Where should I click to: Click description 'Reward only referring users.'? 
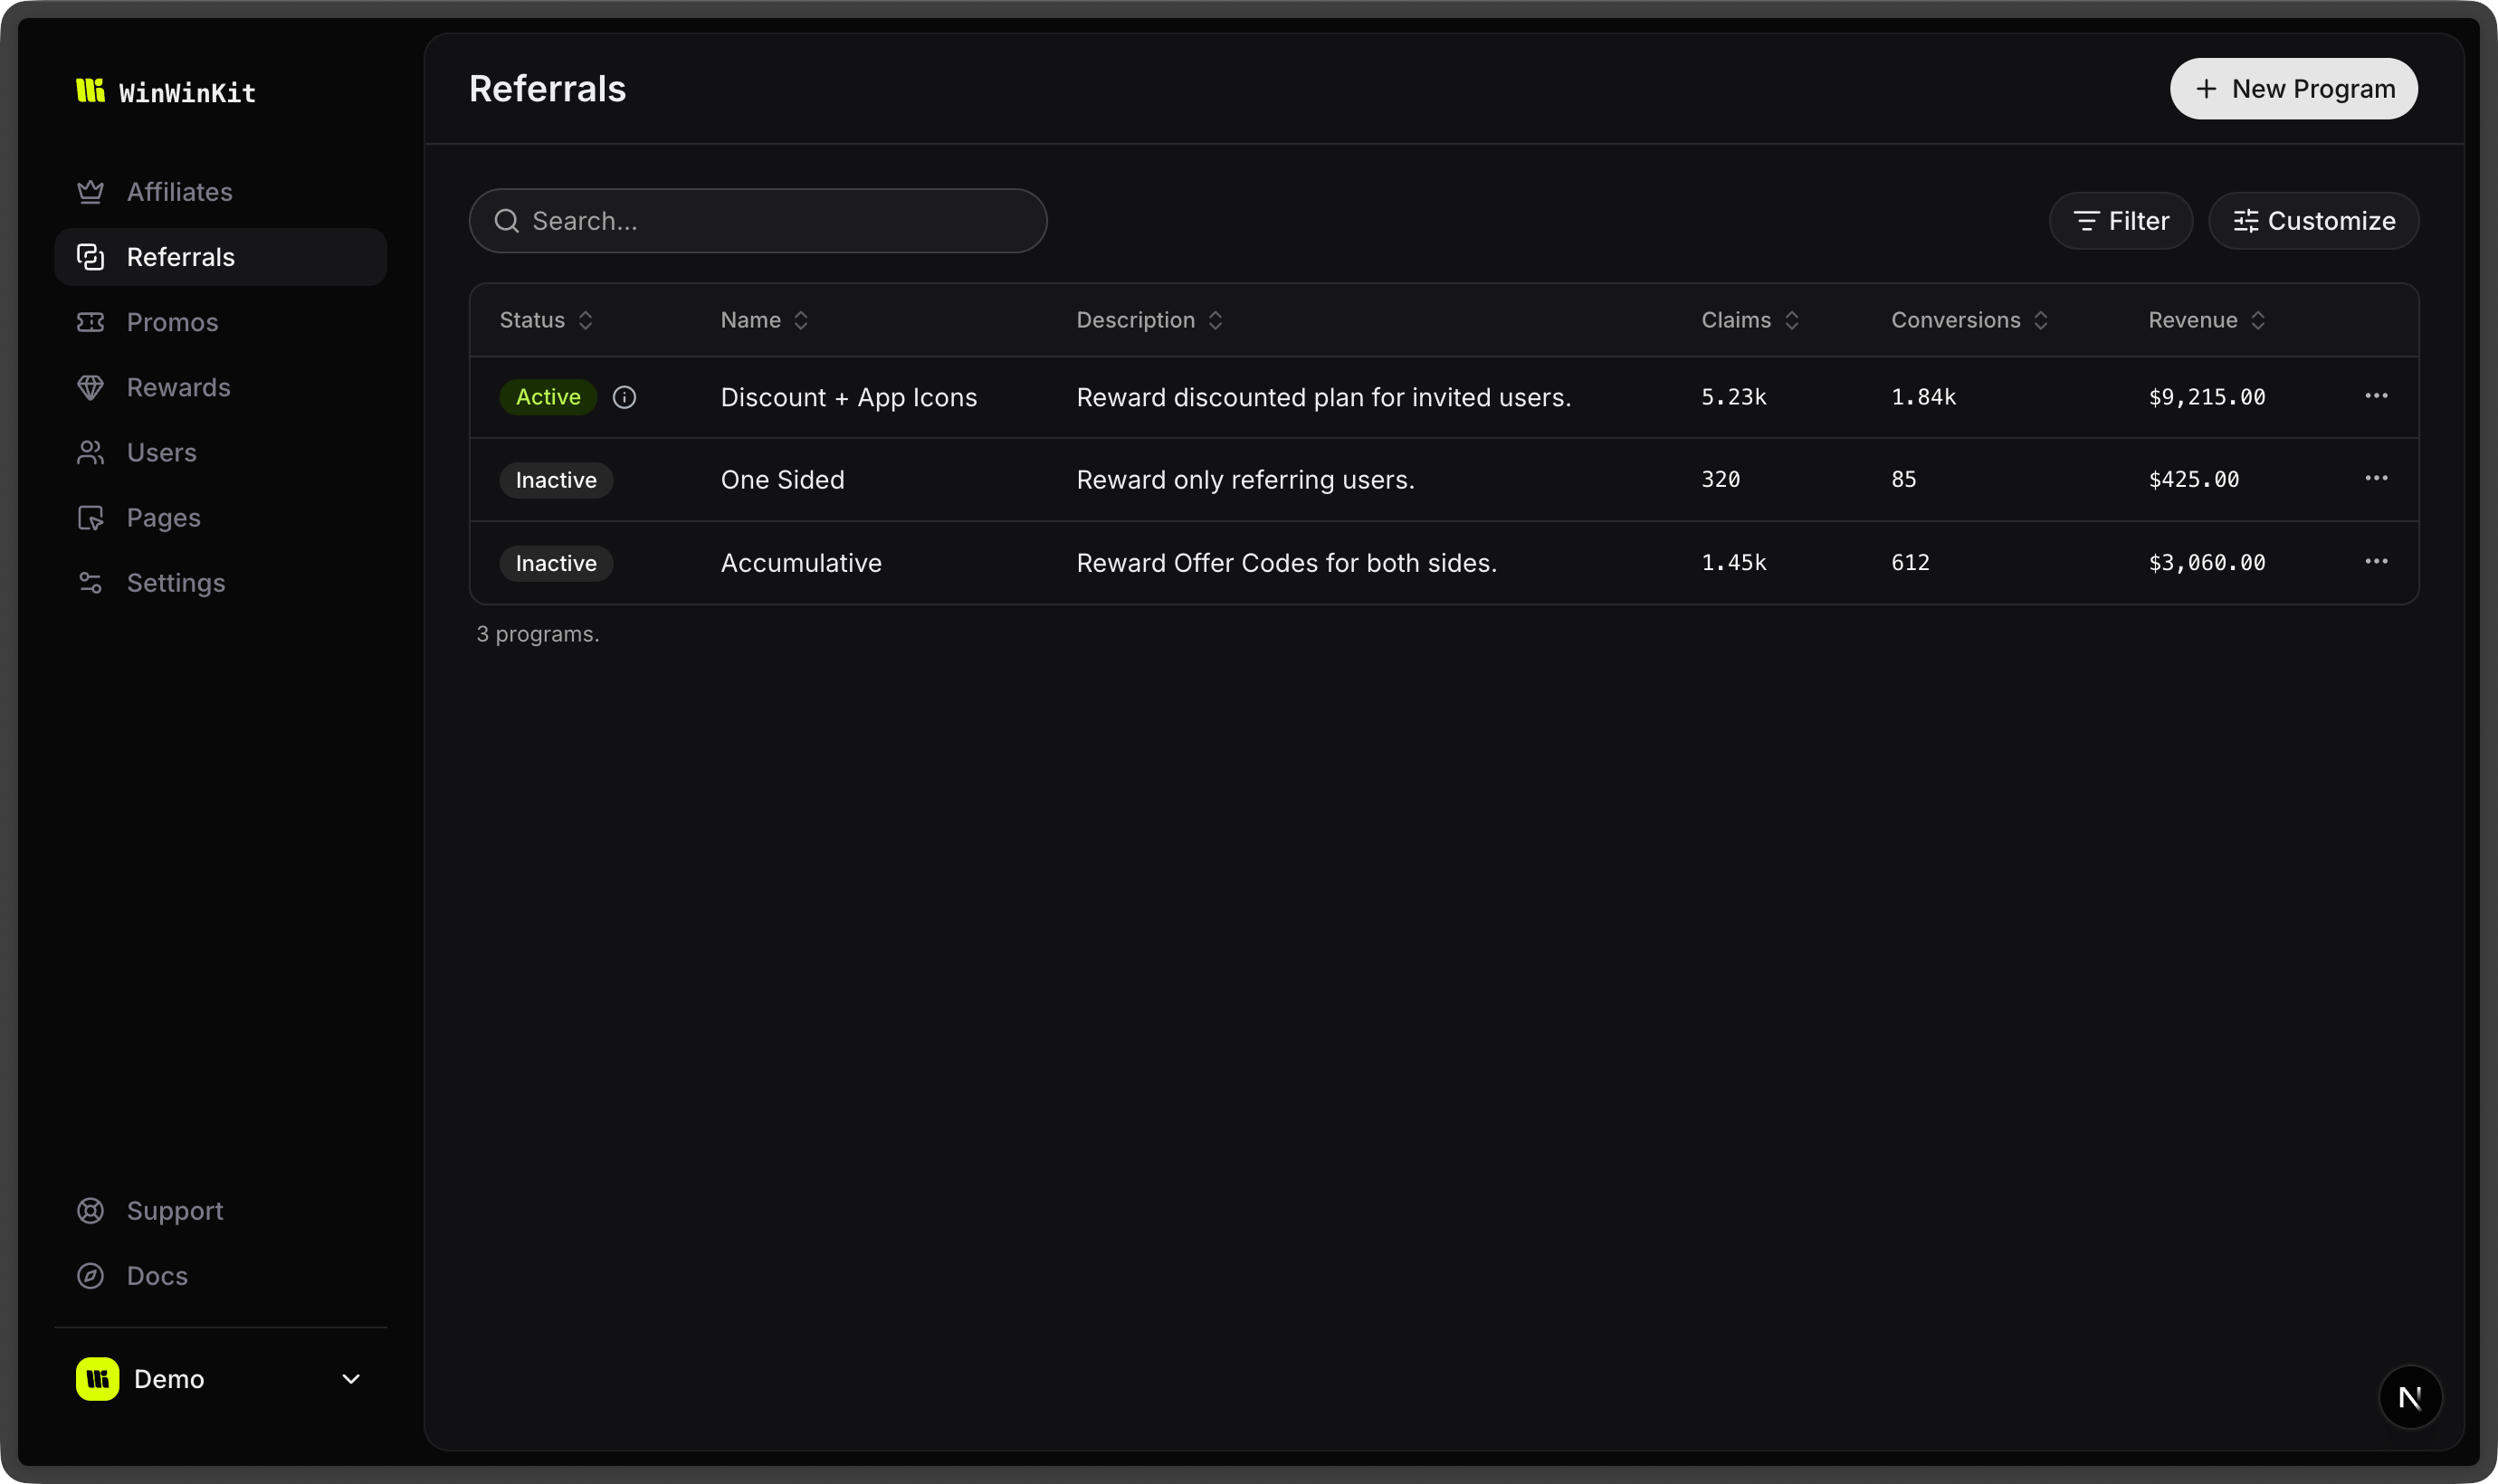(1245, 480)
